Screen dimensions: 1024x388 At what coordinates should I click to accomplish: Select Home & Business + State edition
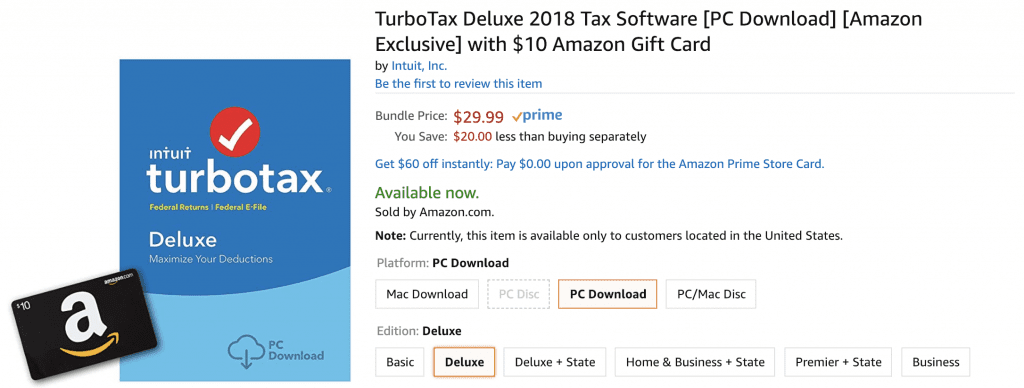(x=695, y=362)
